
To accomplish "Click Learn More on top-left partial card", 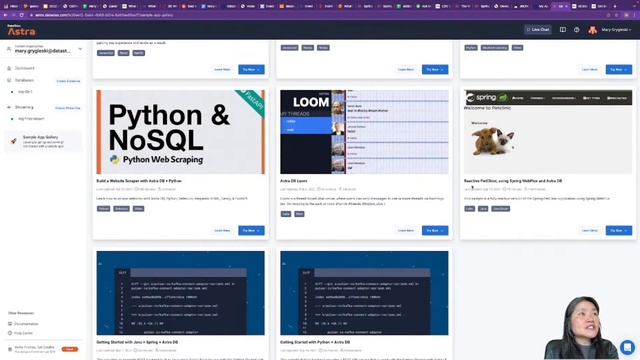I will [x=222, y=69].
